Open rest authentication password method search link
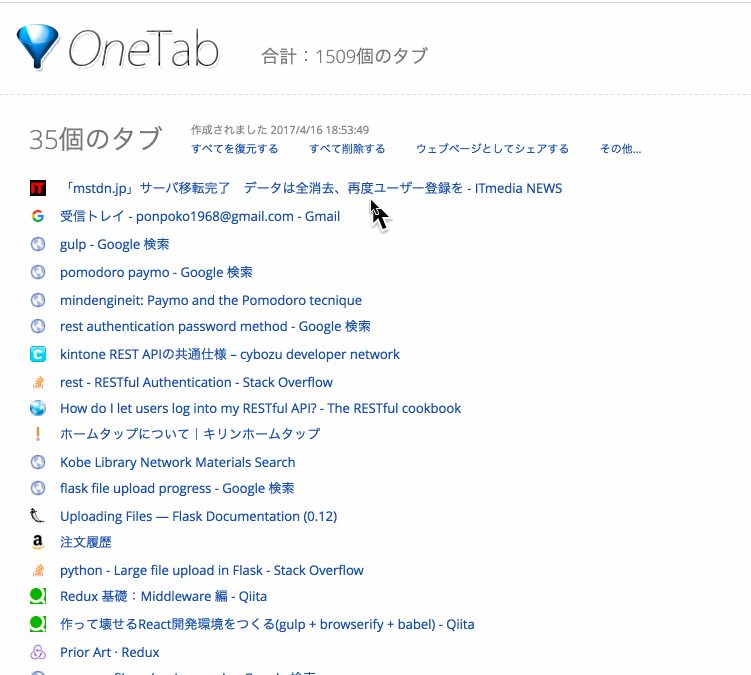Image resolution: width=751 pixels, height=675 pixels. pyautogui.click(x=216, y=326)
